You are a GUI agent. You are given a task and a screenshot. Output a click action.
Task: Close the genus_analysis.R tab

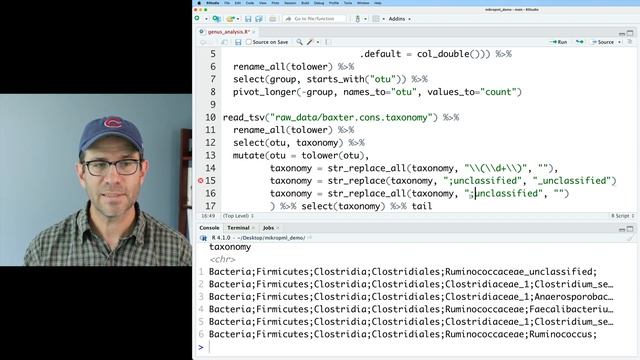[x=253, y=32]
